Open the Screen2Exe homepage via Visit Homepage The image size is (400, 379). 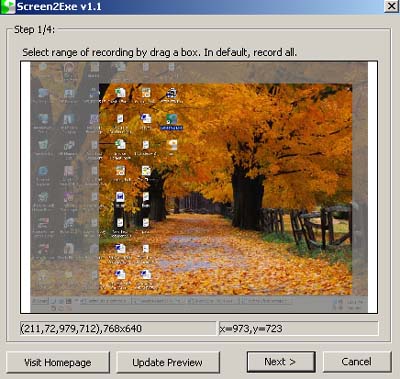pos(58,362)
